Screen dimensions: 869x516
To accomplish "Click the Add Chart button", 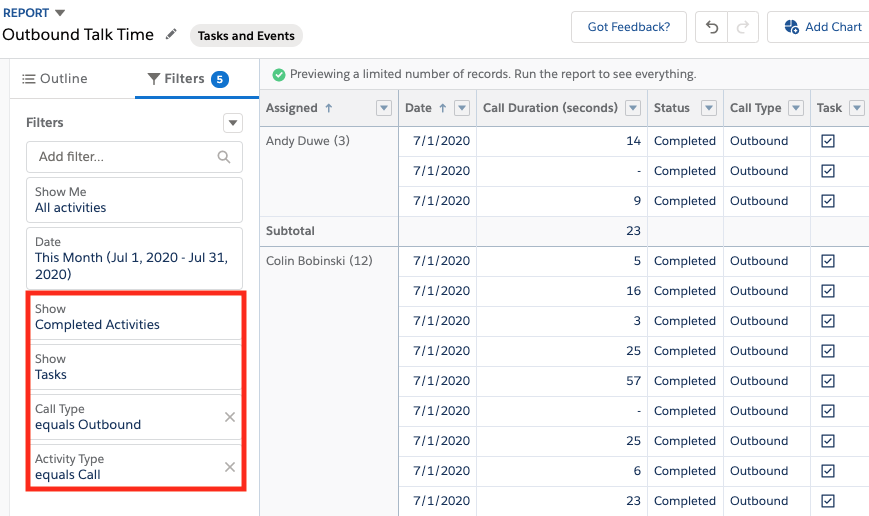I will coord(822,27).
